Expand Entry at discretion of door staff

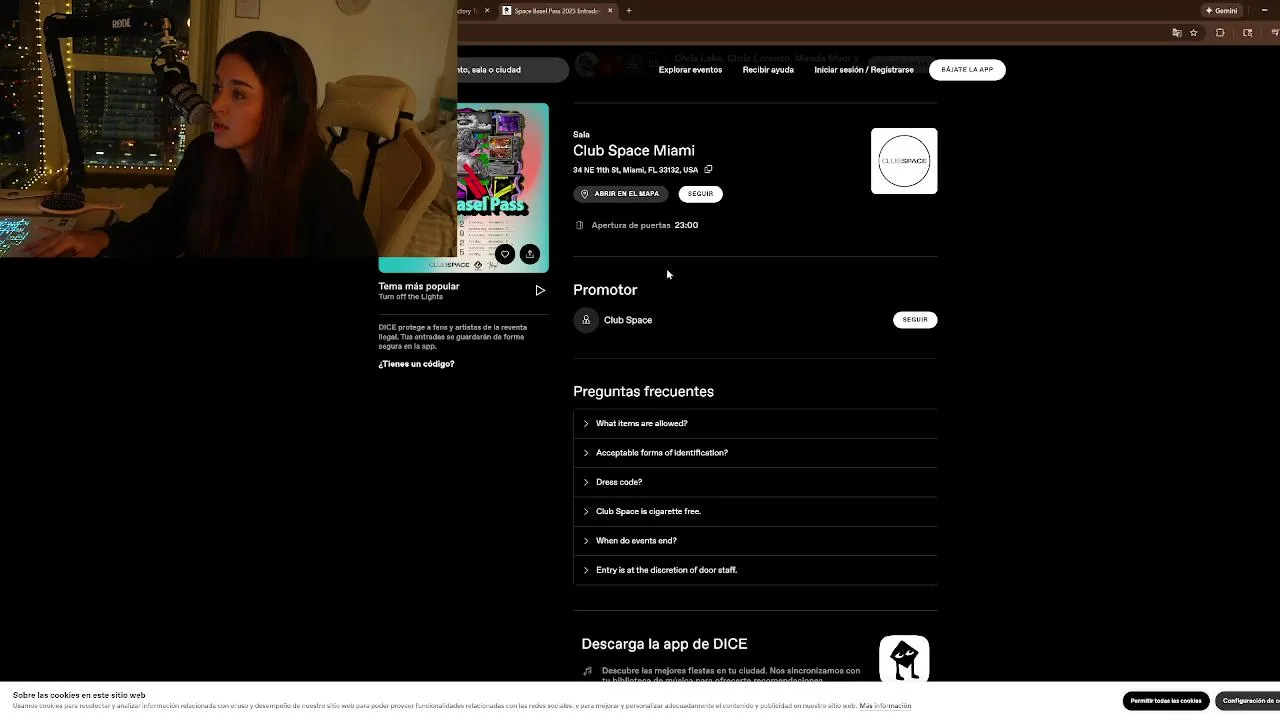click(755, 570)
